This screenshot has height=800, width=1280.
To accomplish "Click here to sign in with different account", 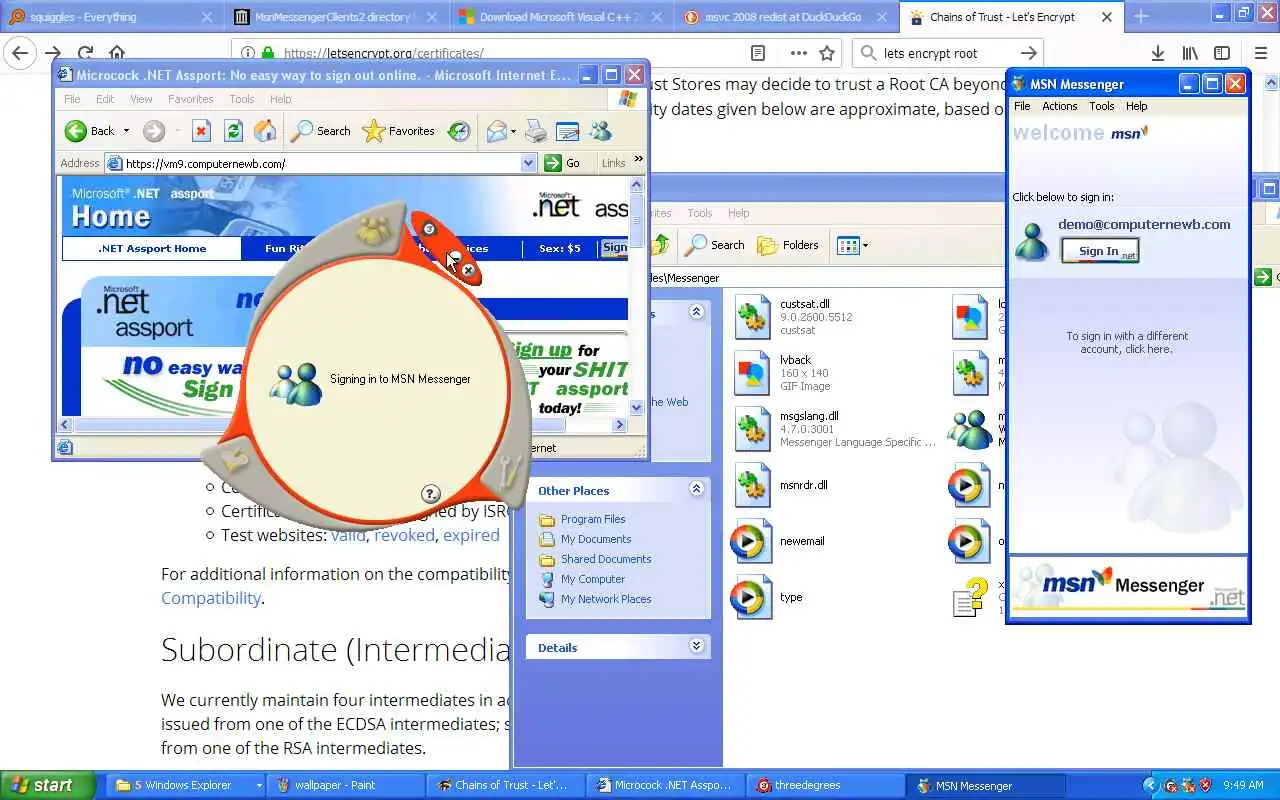I will tap(1126, 342).
